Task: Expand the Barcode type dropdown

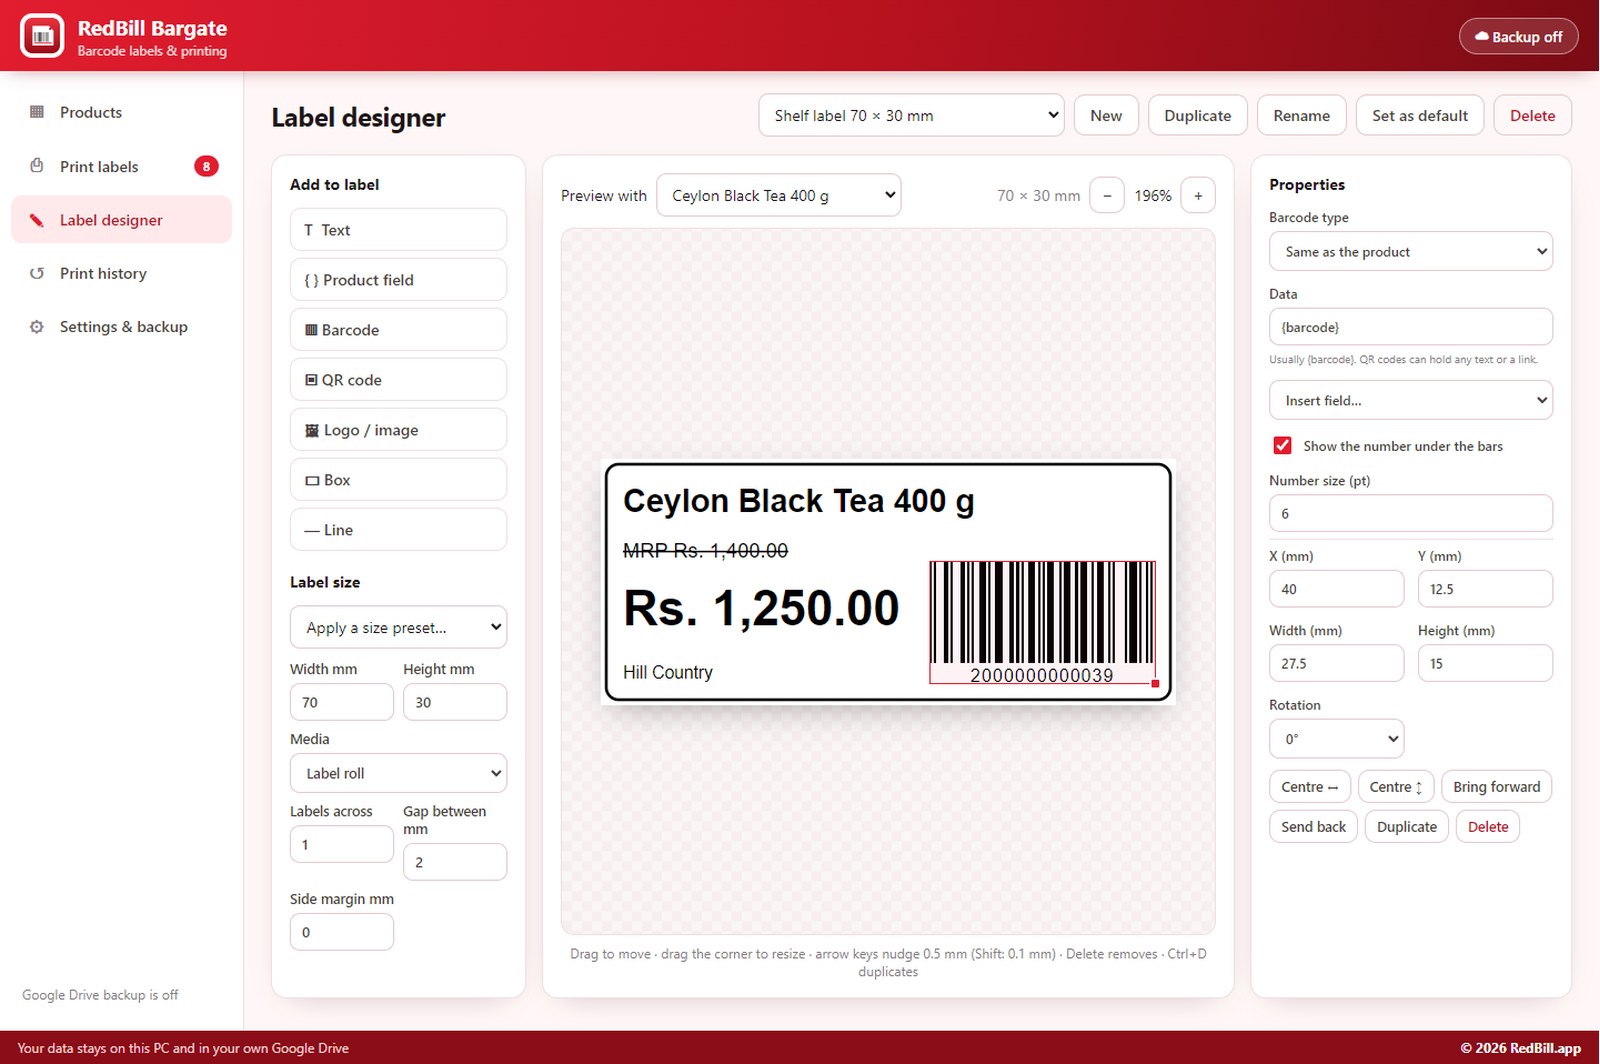Action: [x=1411, y=252]
